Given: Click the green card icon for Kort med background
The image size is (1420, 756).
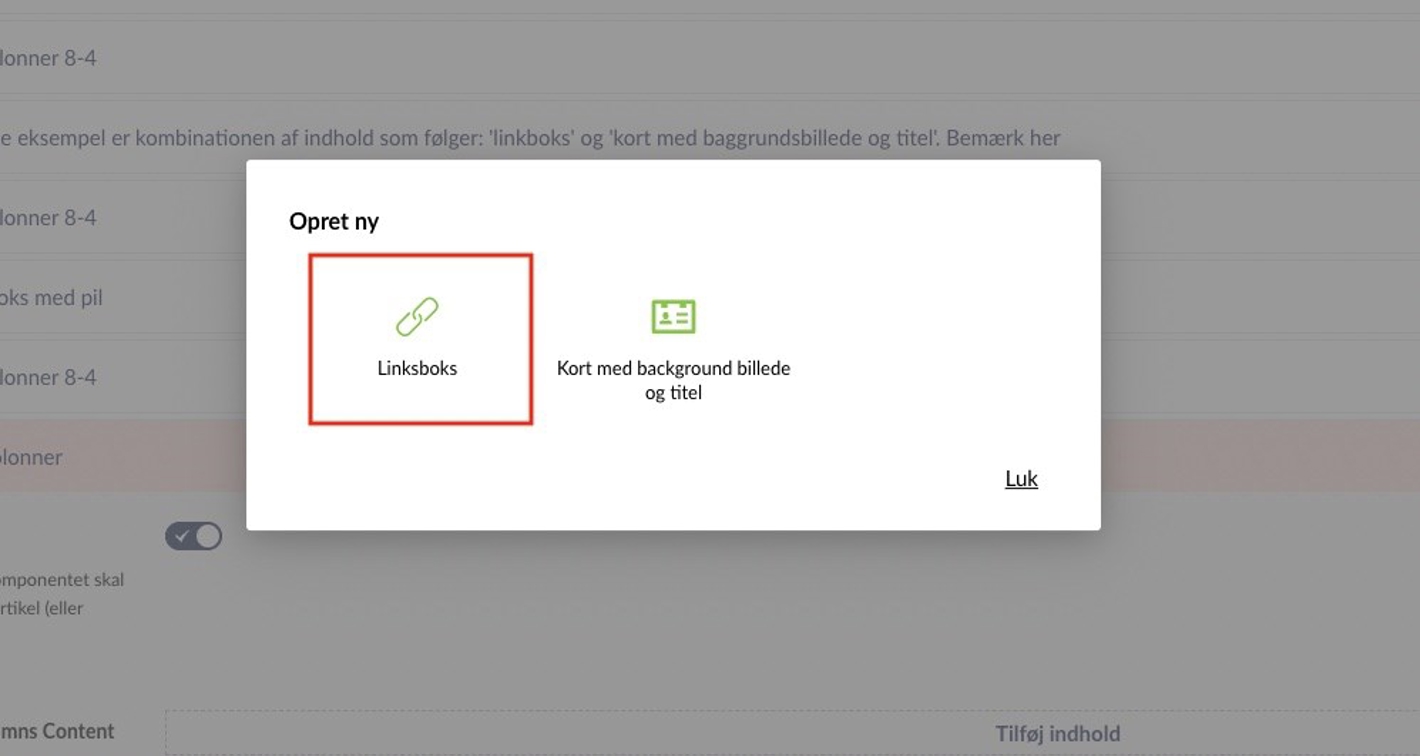Looking at the screenshot, I should coord(673,316).
